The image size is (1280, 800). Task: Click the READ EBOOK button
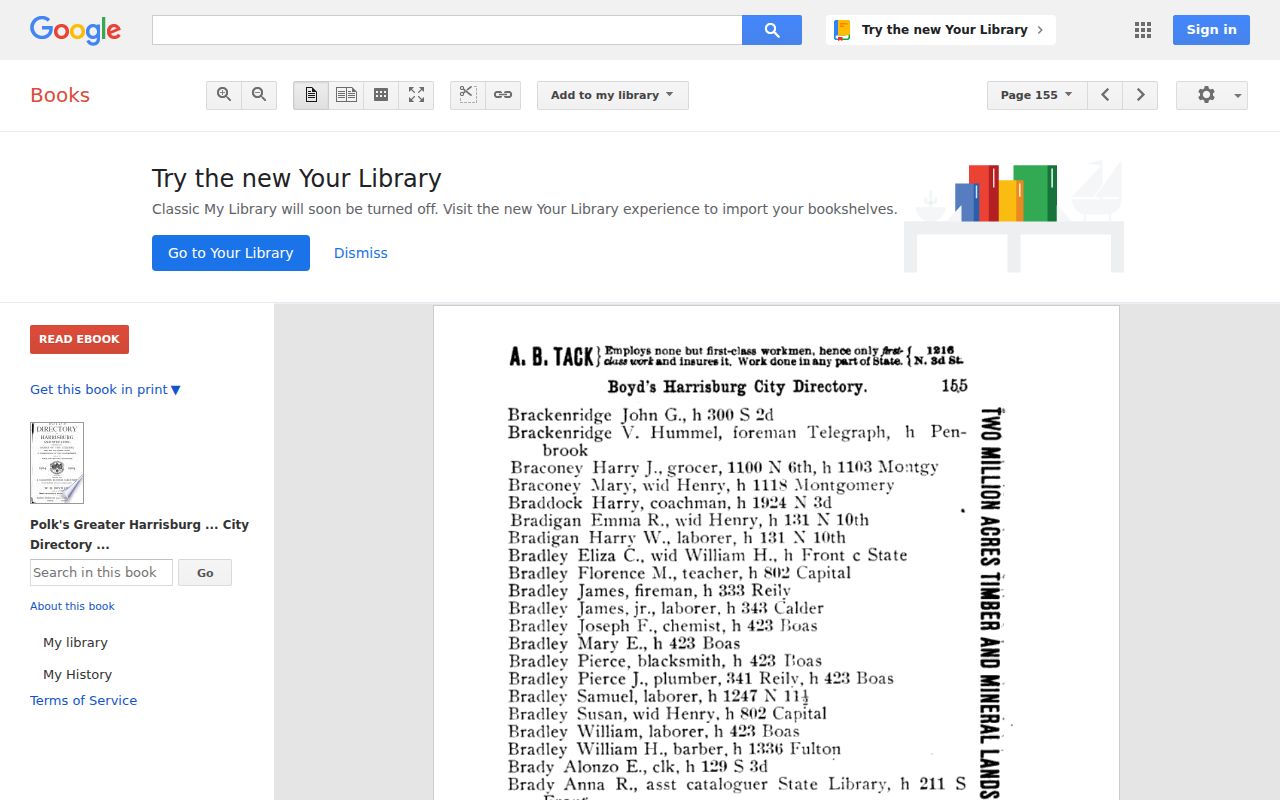(79, 339)
